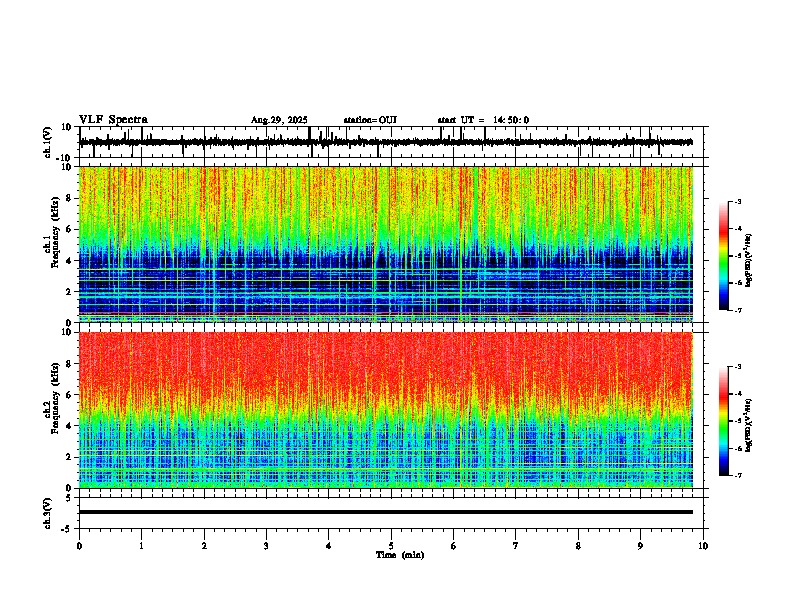Click the "start UT = 14:50: 0" label
This screenshot has height=612, width=792.
[483, 120]
